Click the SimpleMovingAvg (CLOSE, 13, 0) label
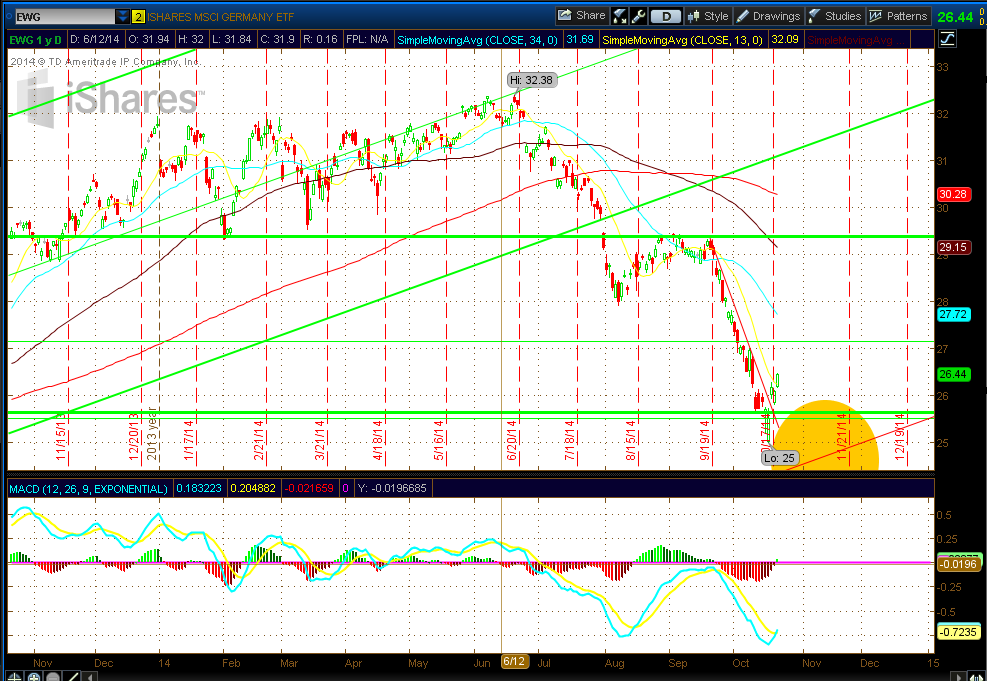Image resolution: width=987 pixels, height=681 pixels. [x=683, y=40]
